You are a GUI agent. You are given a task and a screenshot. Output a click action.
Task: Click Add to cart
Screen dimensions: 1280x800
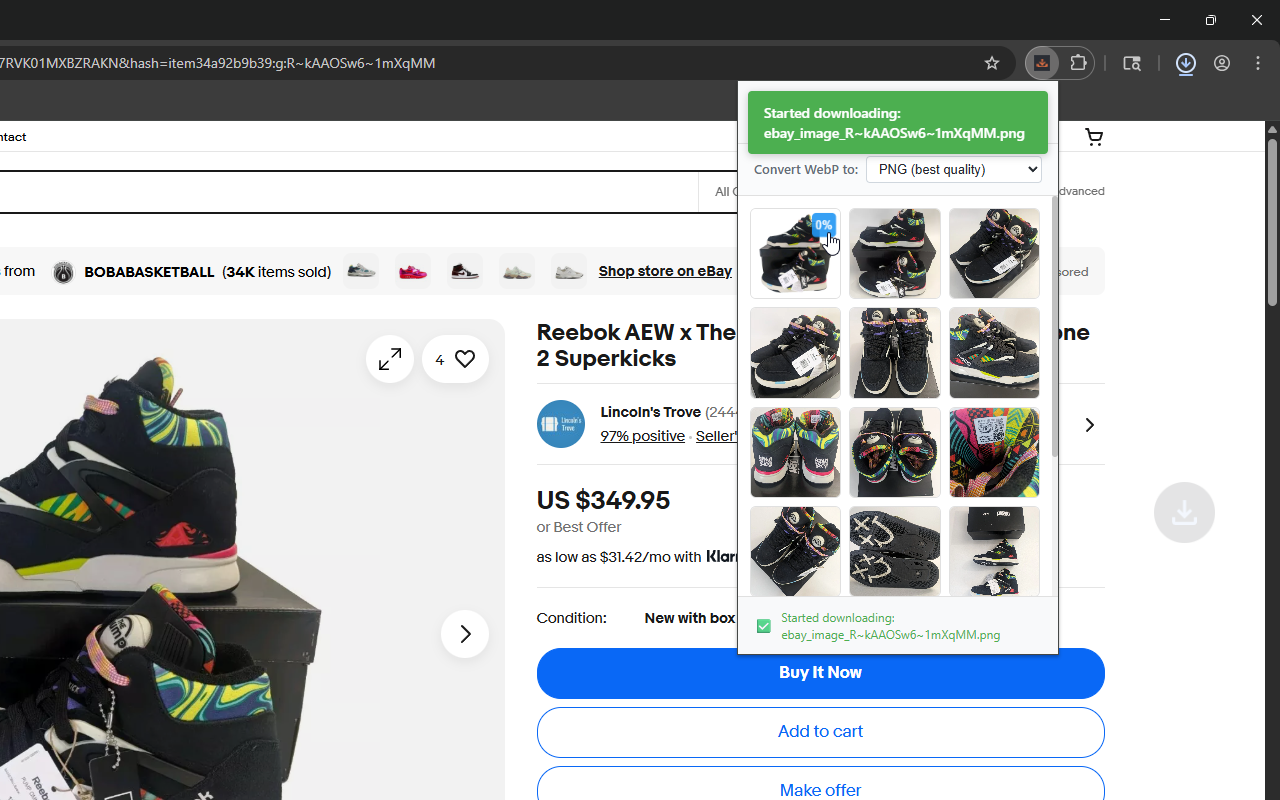click(x=821, y=732)
